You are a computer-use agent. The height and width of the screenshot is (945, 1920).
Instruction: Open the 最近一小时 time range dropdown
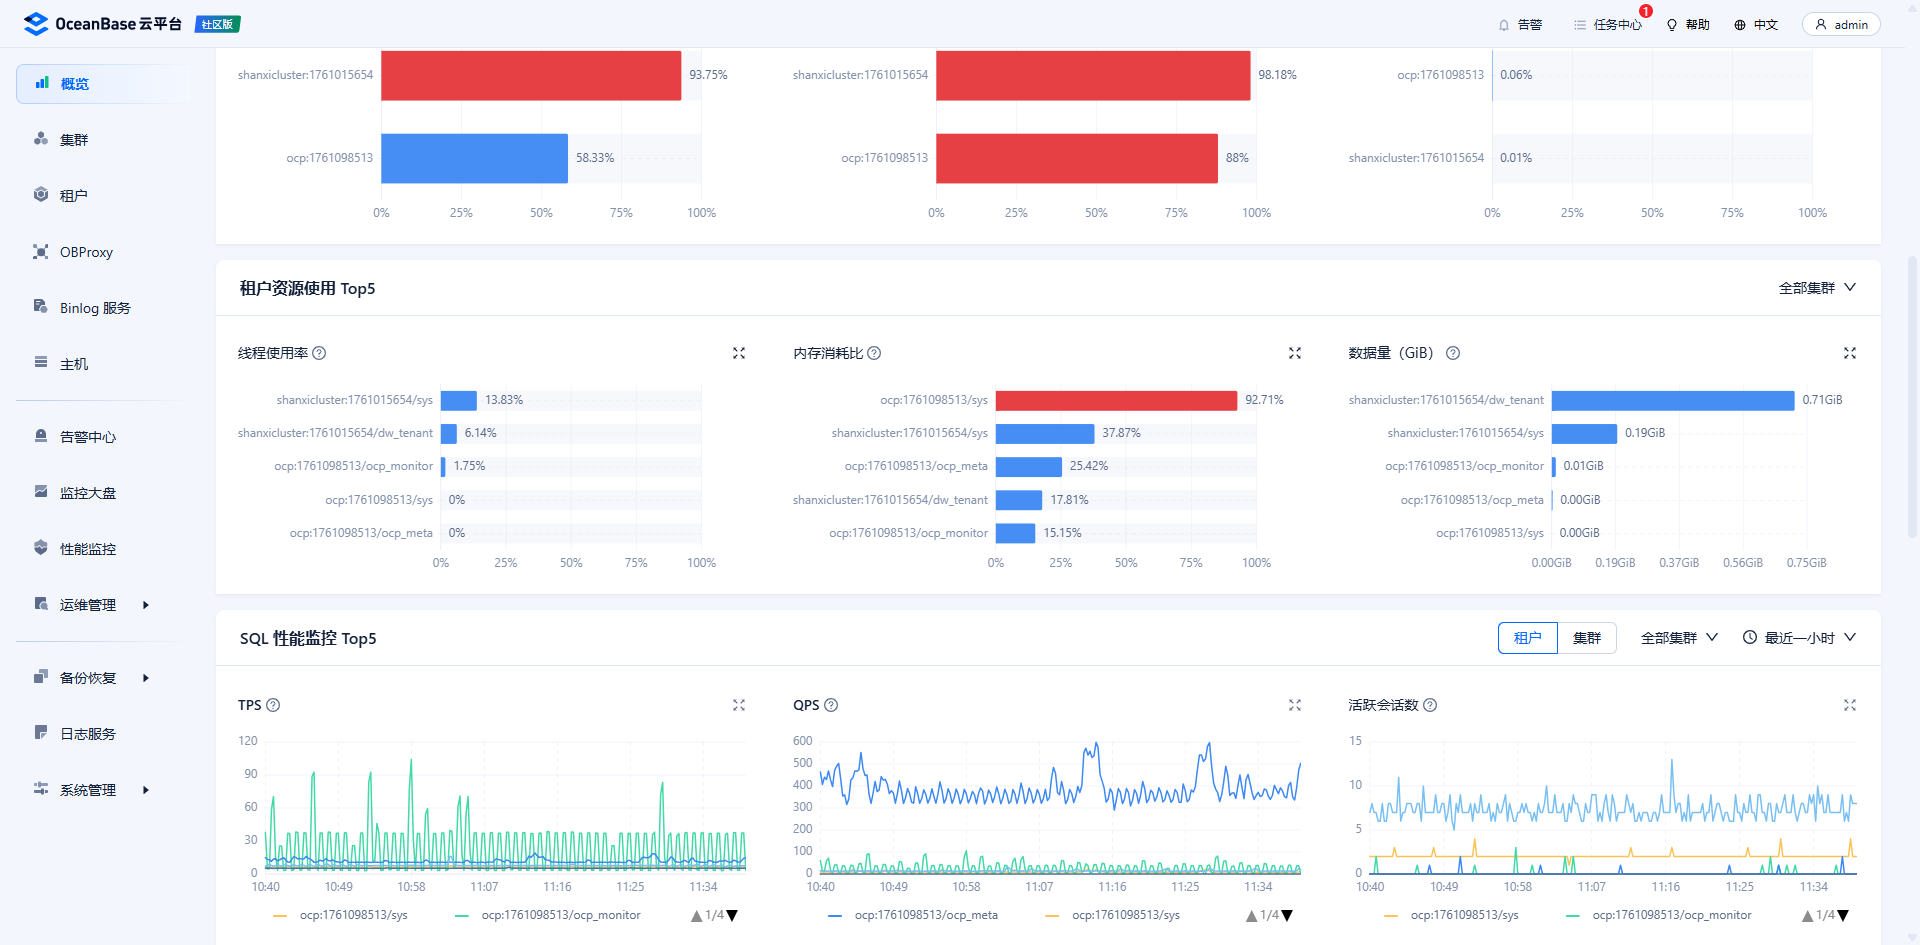pos(1799,638)
